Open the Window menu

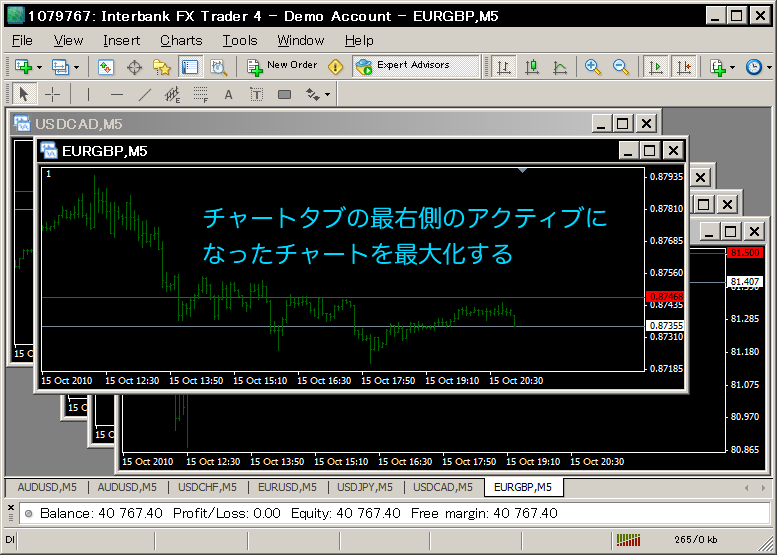point(301,41)
